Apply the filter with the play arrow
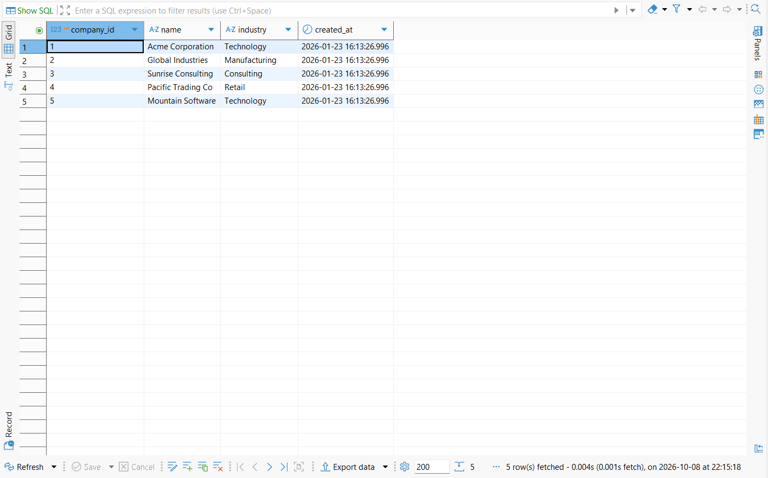 coord(616,10)
